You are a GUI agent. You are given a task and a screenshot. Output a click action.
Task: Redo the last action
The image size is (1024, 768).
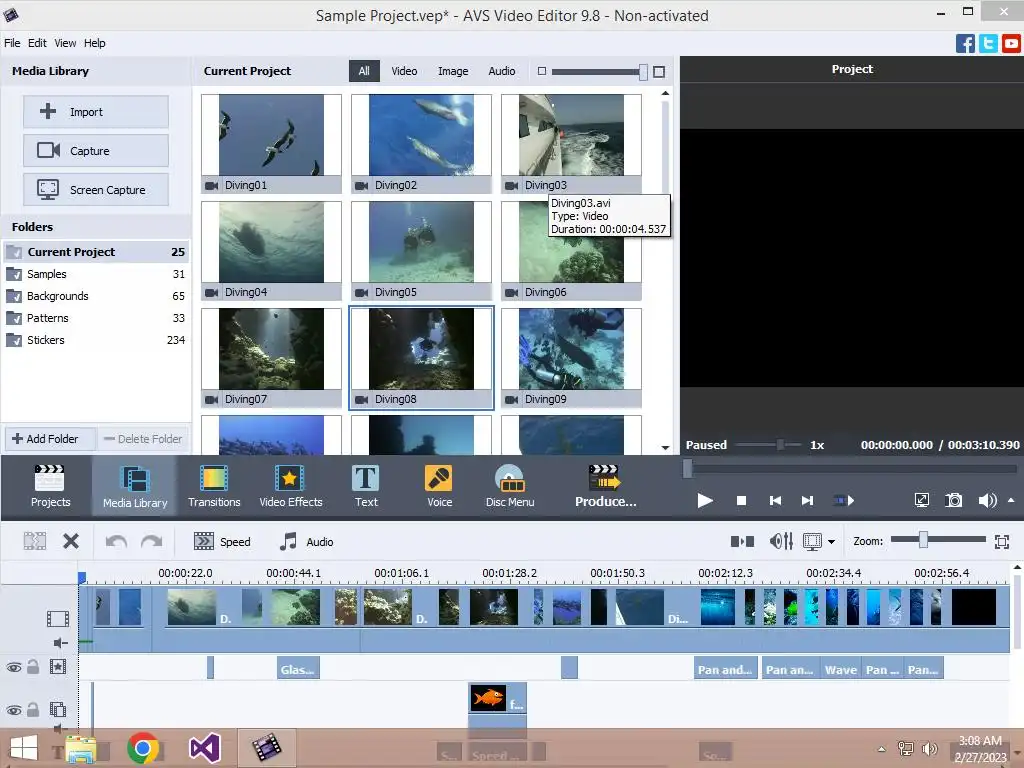tap(152, 541)
